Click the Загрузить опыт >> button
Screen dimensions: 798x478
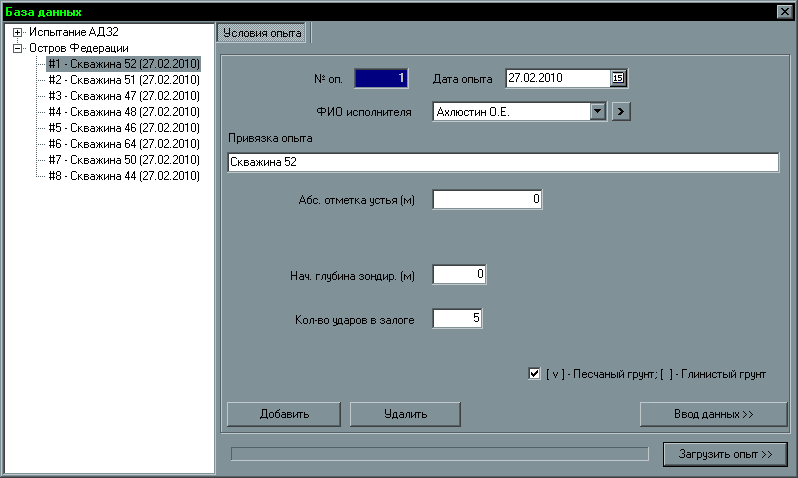coord(724,454)
